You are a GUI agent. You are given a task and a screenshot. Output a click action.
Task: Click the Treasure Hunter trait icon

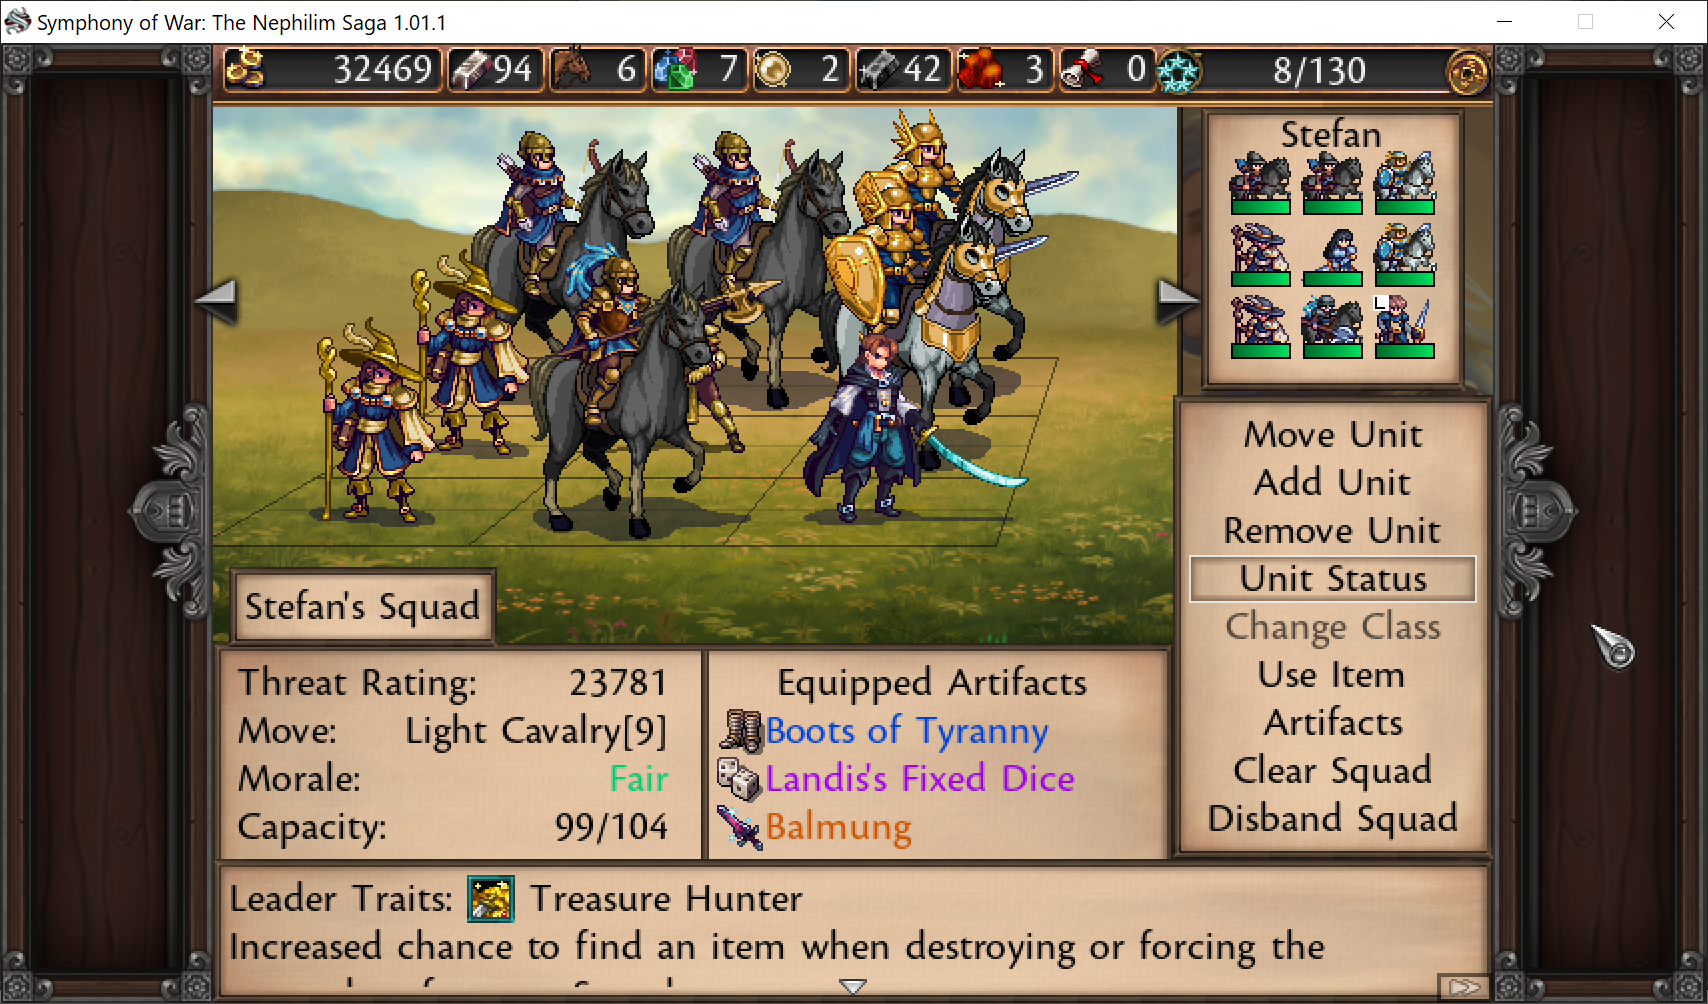491,898
